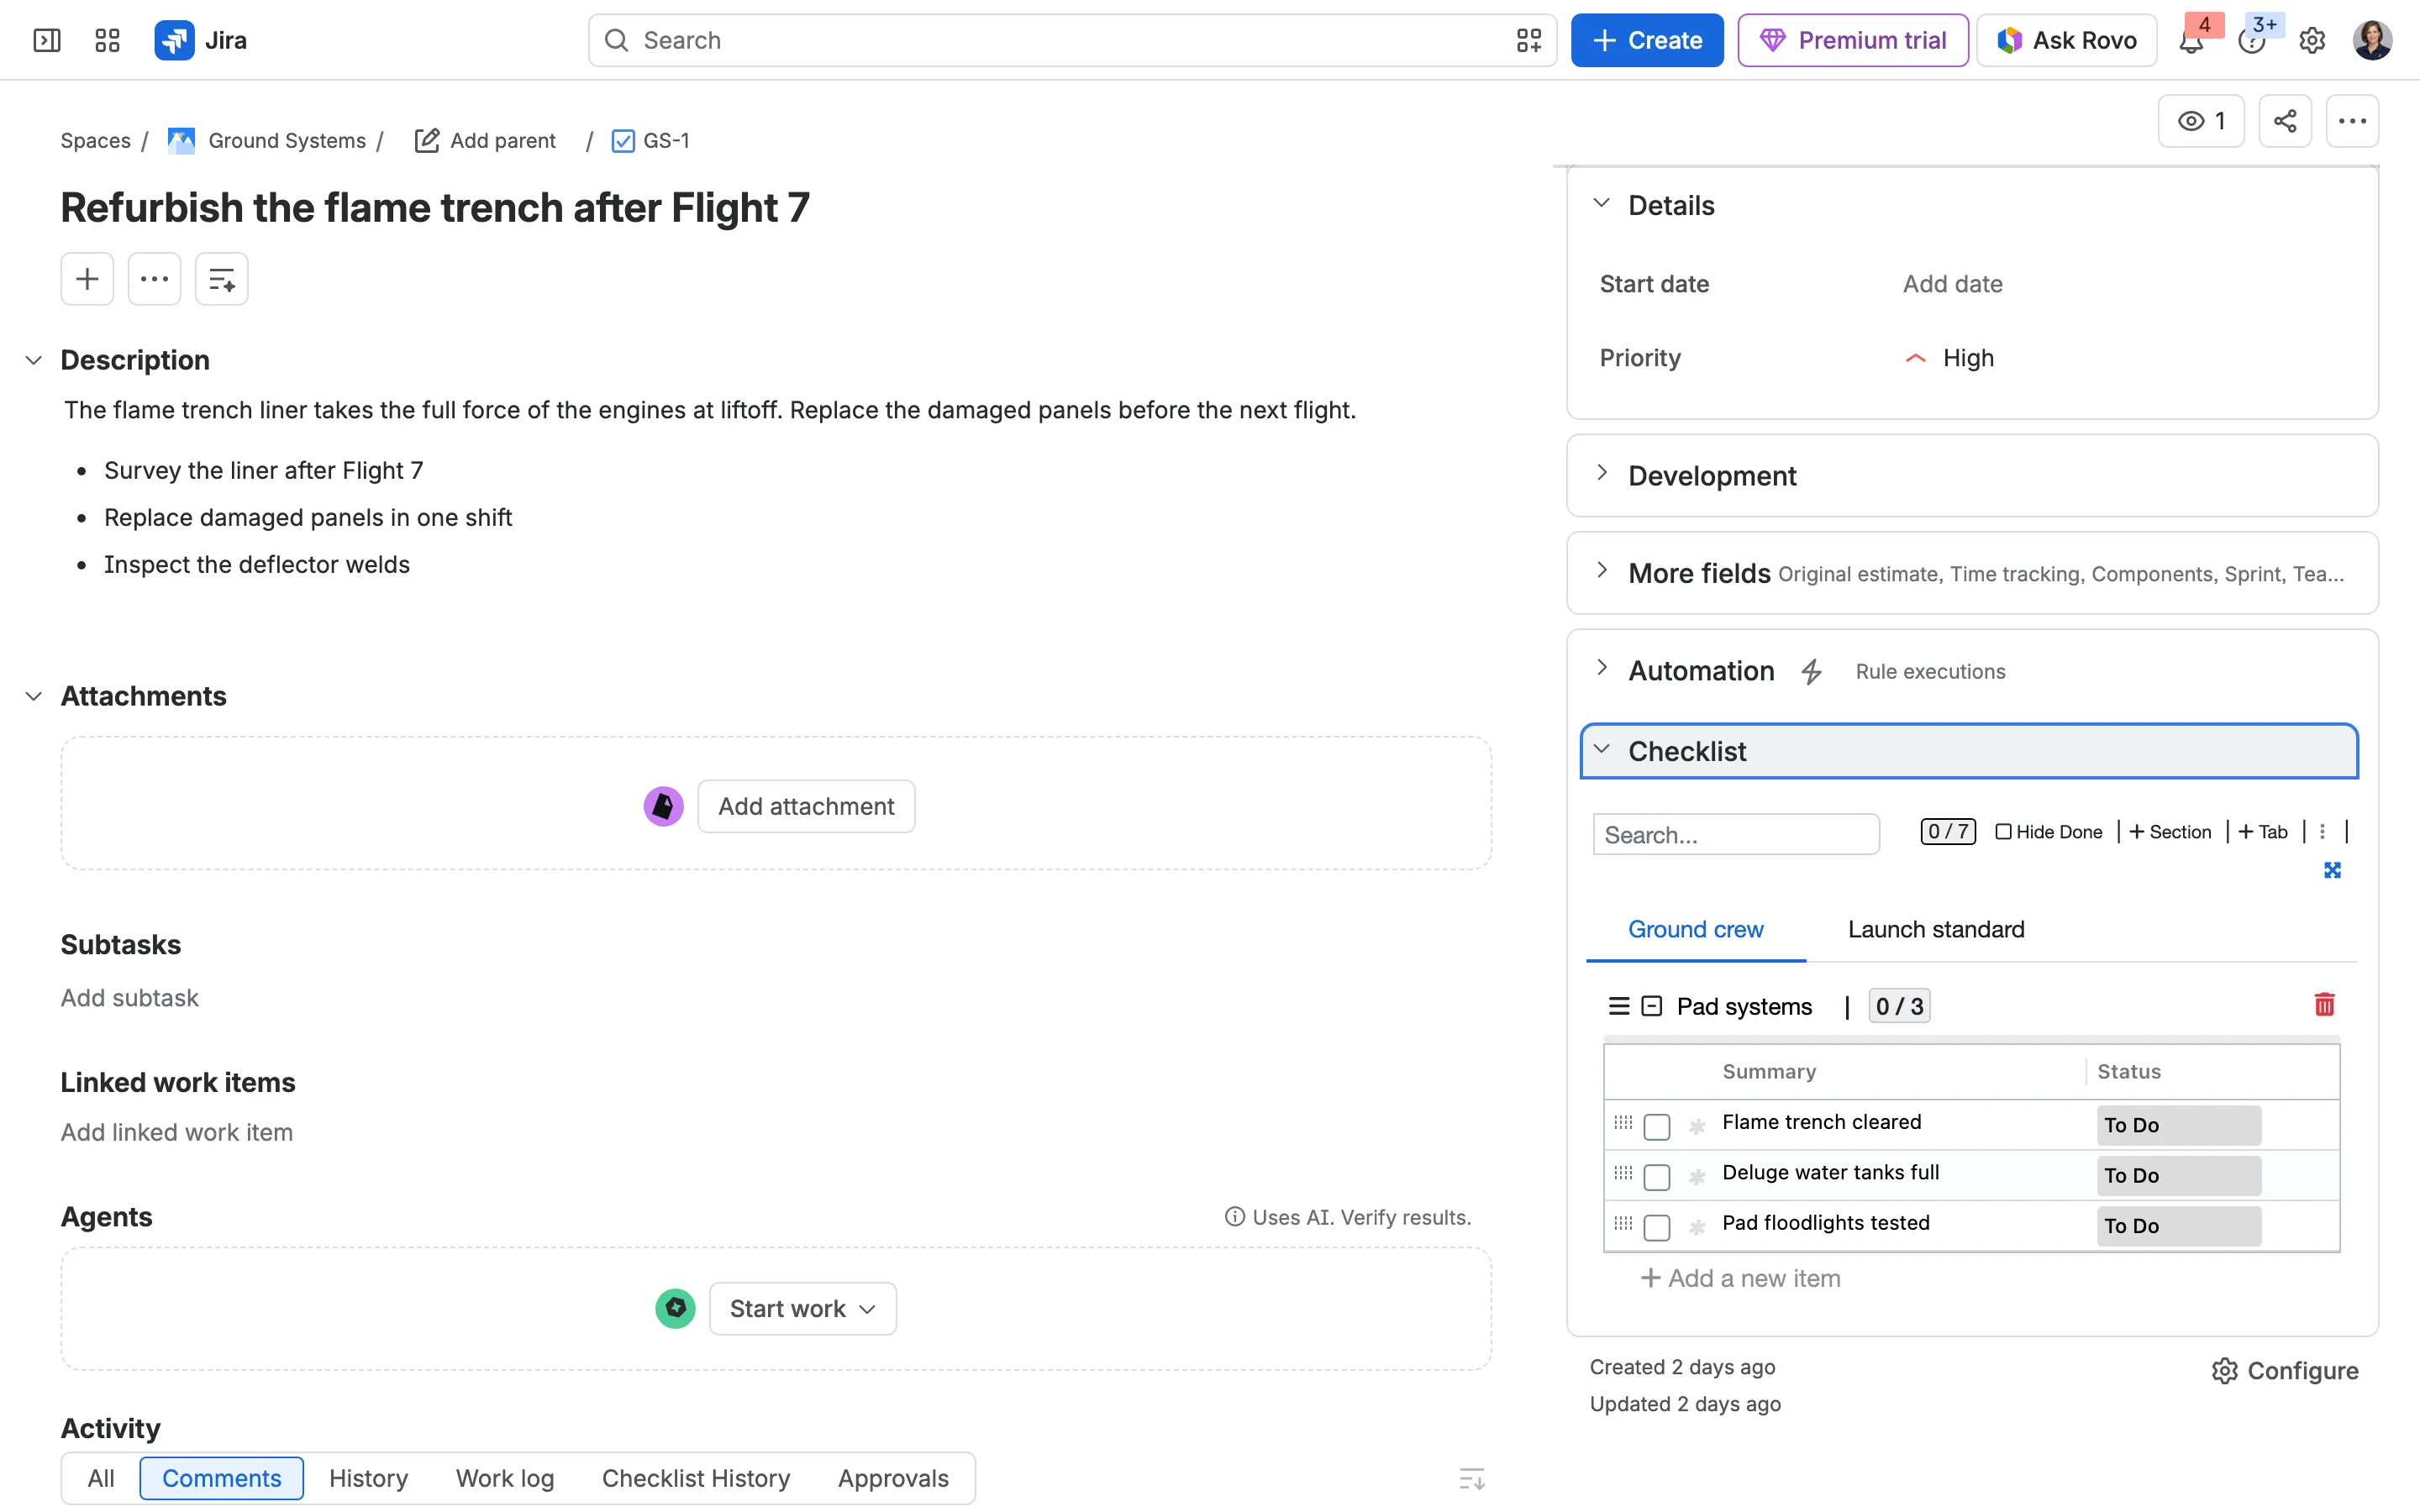Screen dimensions: 2420x1512
Task: Open the help icon with 3+ badge
Action: tap(2251, 40)
